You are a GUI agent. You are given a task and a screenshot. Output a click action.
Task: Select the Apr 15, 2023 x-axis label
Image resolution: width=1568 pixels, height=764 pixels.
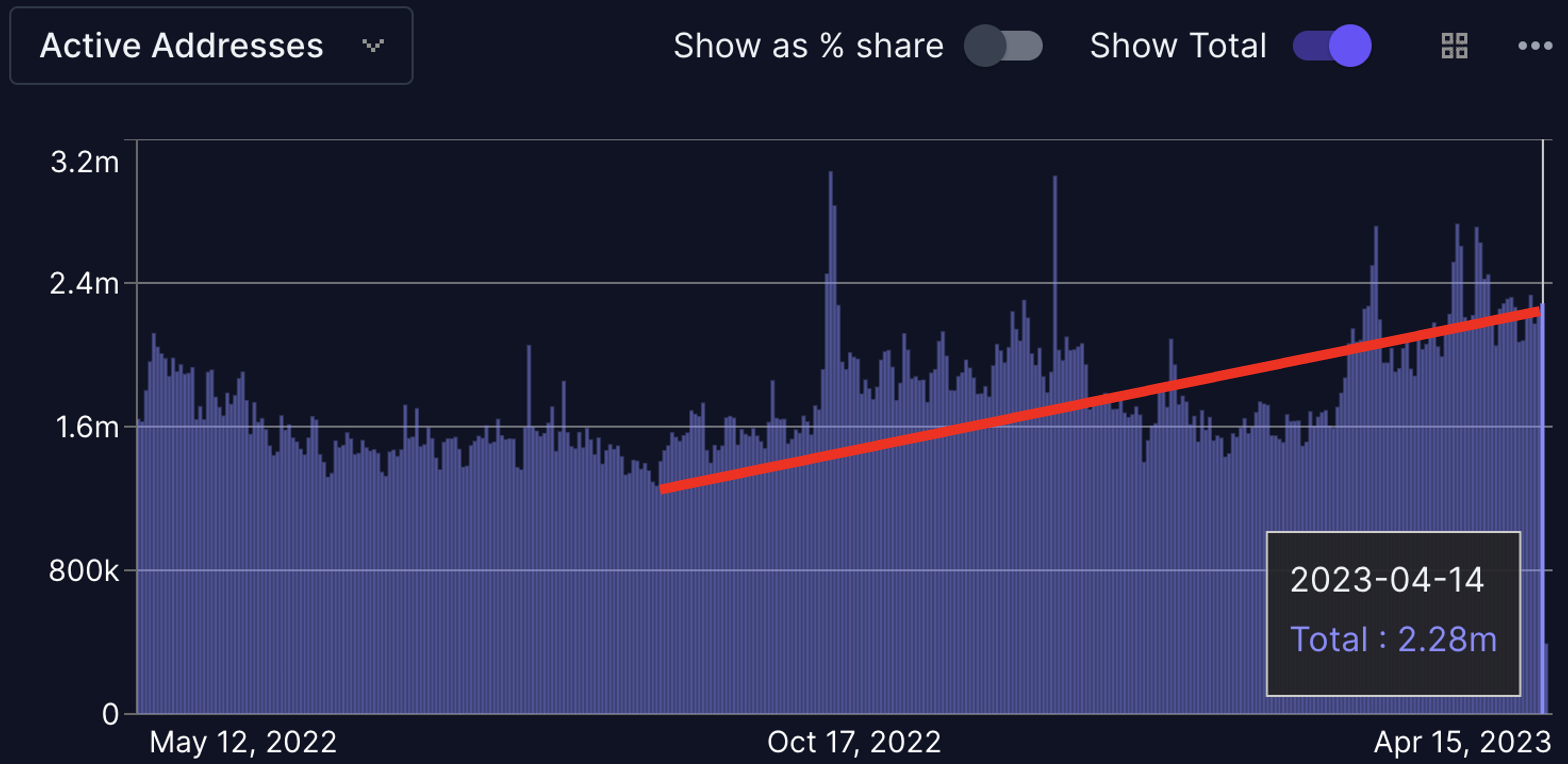tap(1460, 742)
